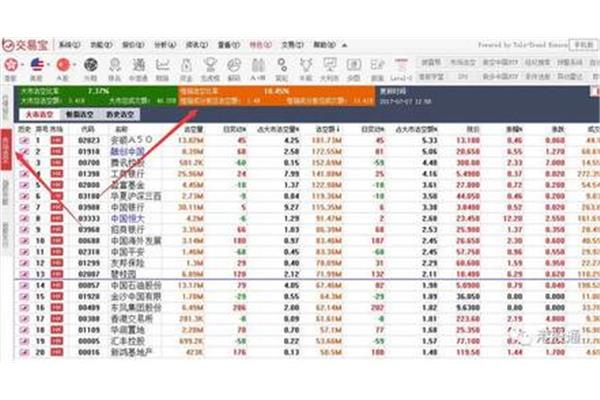This screenshot has height=400, width=600.
Task: Click HK market badge of row 01299
Action: tap(57, 263)
